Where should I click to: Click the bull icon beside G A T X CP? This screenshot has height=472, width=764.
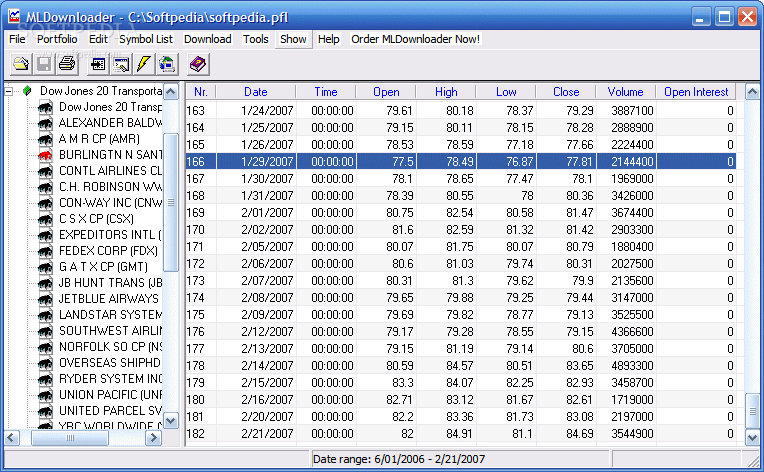tap(45, 267)
